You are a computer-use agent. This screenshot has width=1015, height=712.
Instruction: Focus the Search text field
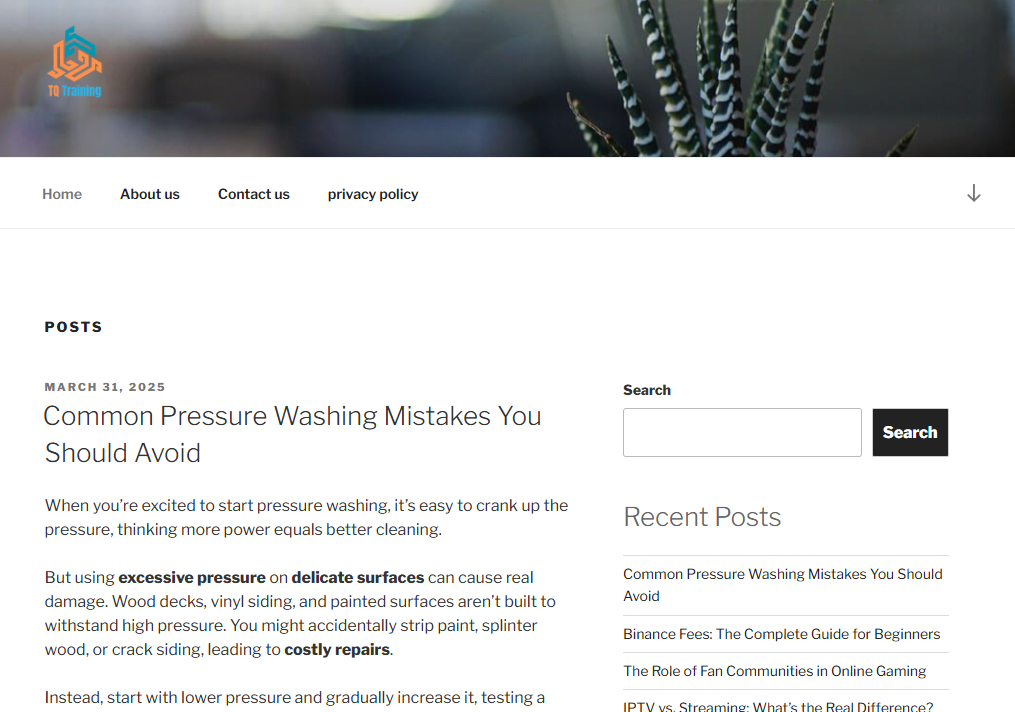742,432
